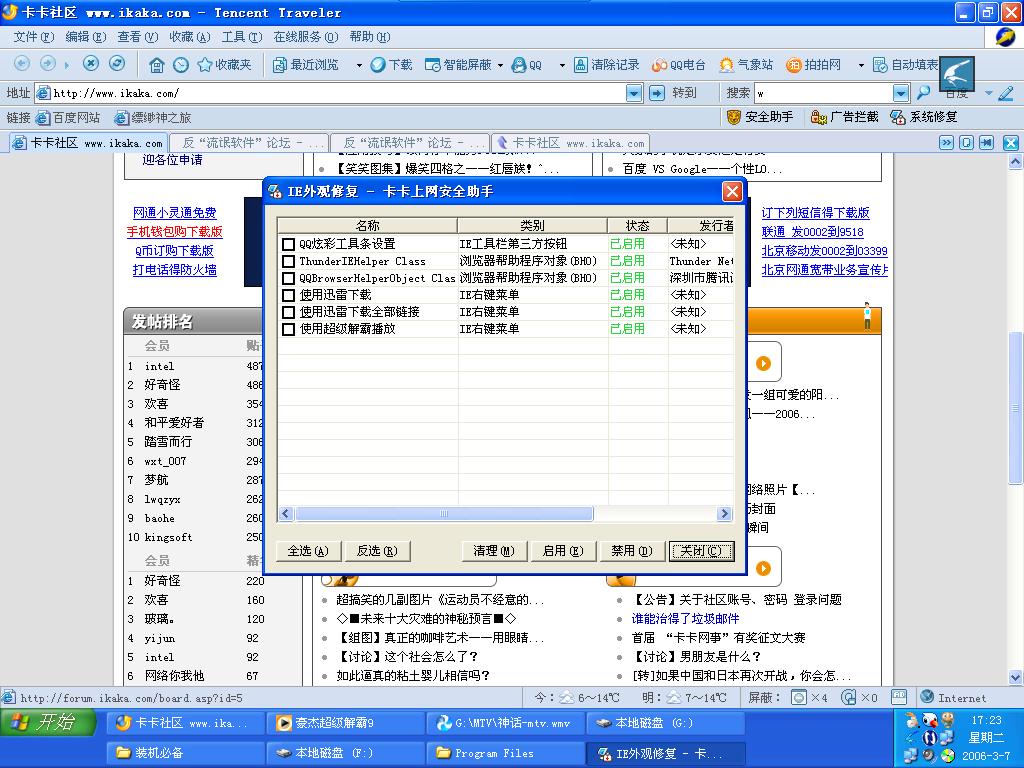
Task: Open the address bar dropdown arrow
Action: click(634, 93)
